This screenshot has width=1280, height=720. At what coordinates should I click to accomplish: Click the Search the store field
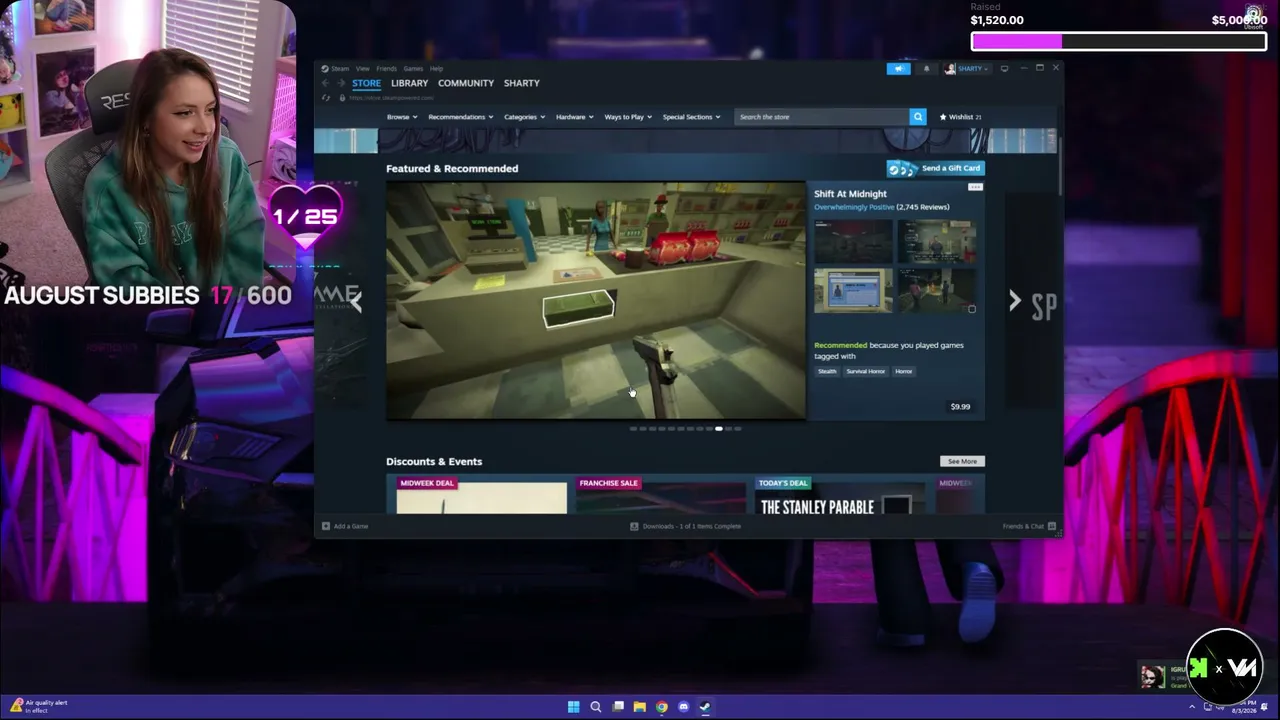click(822, 117)
